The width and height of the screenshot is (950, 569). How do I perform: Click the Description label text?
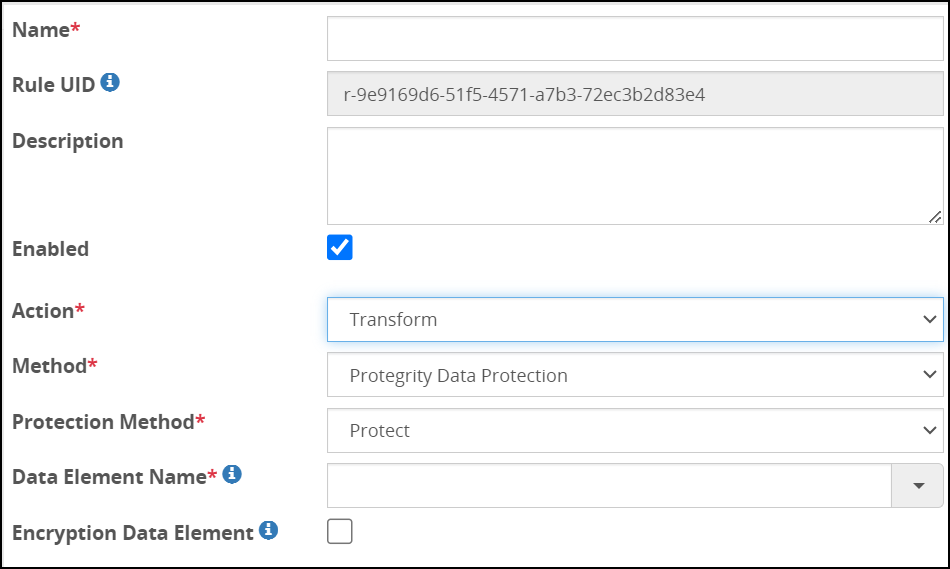[67, 141]
